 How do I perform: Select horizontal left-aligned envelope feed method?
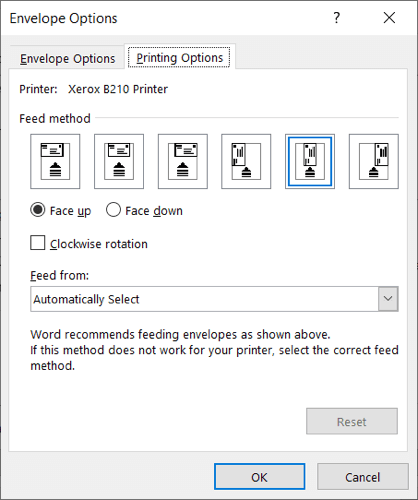[x=55, y=161]
